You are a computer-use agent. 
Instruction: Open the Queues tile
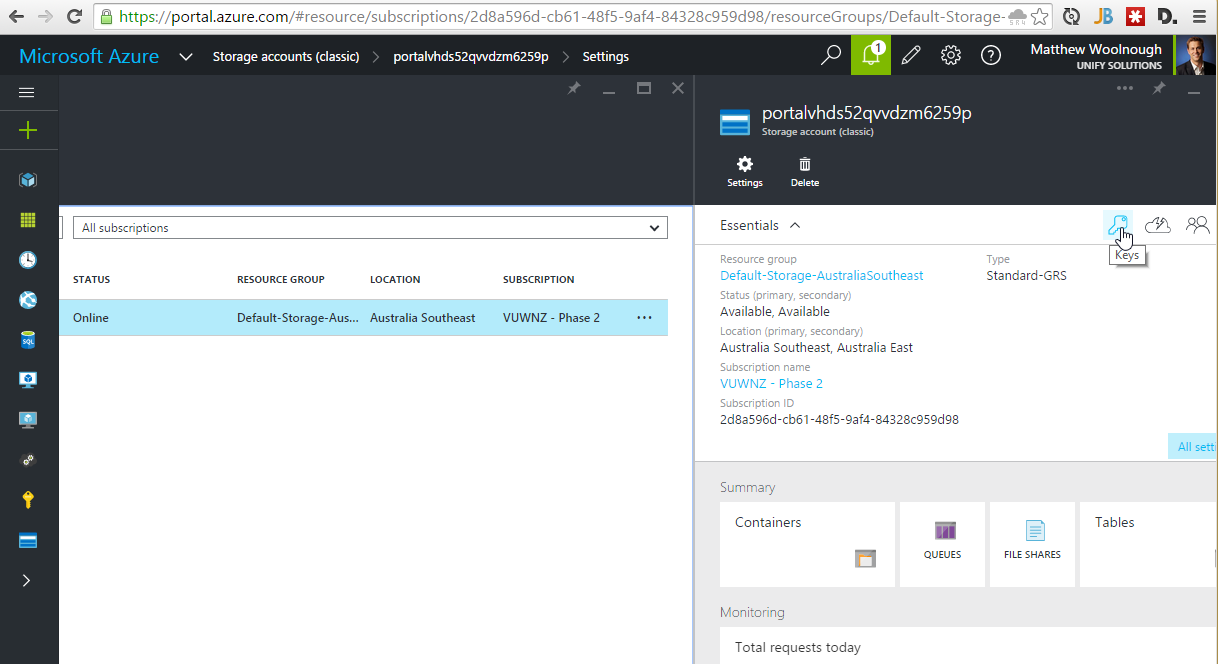[x=942, y=544]
